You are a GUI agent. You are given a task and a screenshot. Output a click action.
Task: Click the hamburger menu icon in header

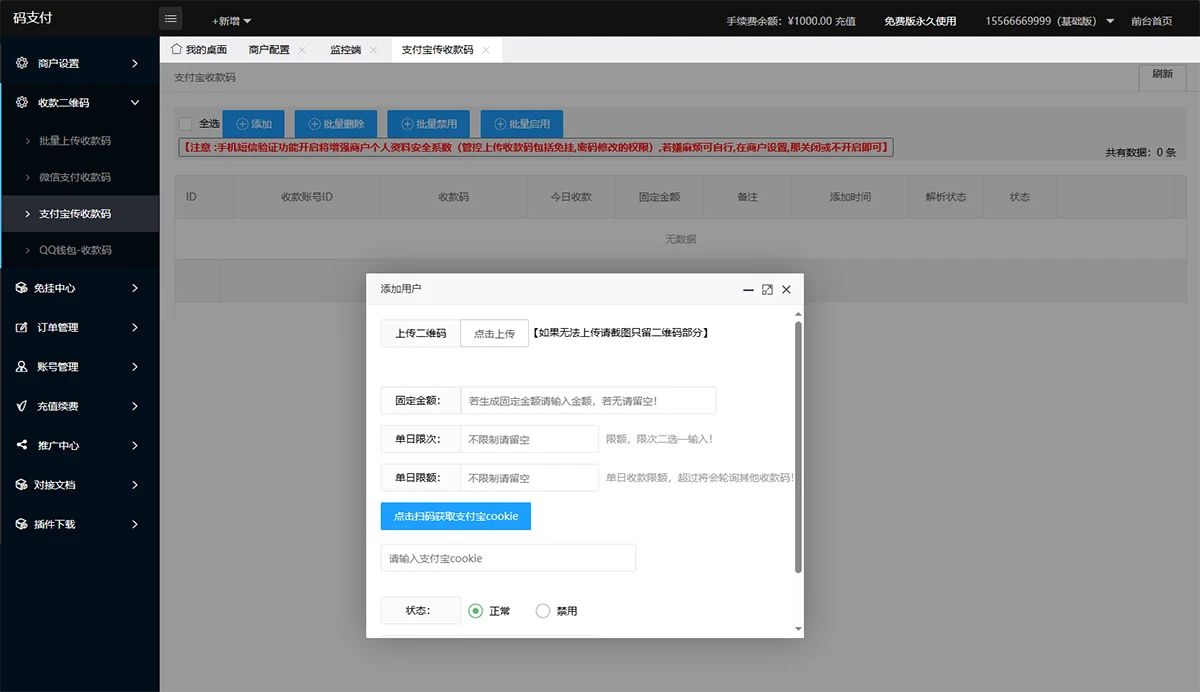click(x=171, y=19)
